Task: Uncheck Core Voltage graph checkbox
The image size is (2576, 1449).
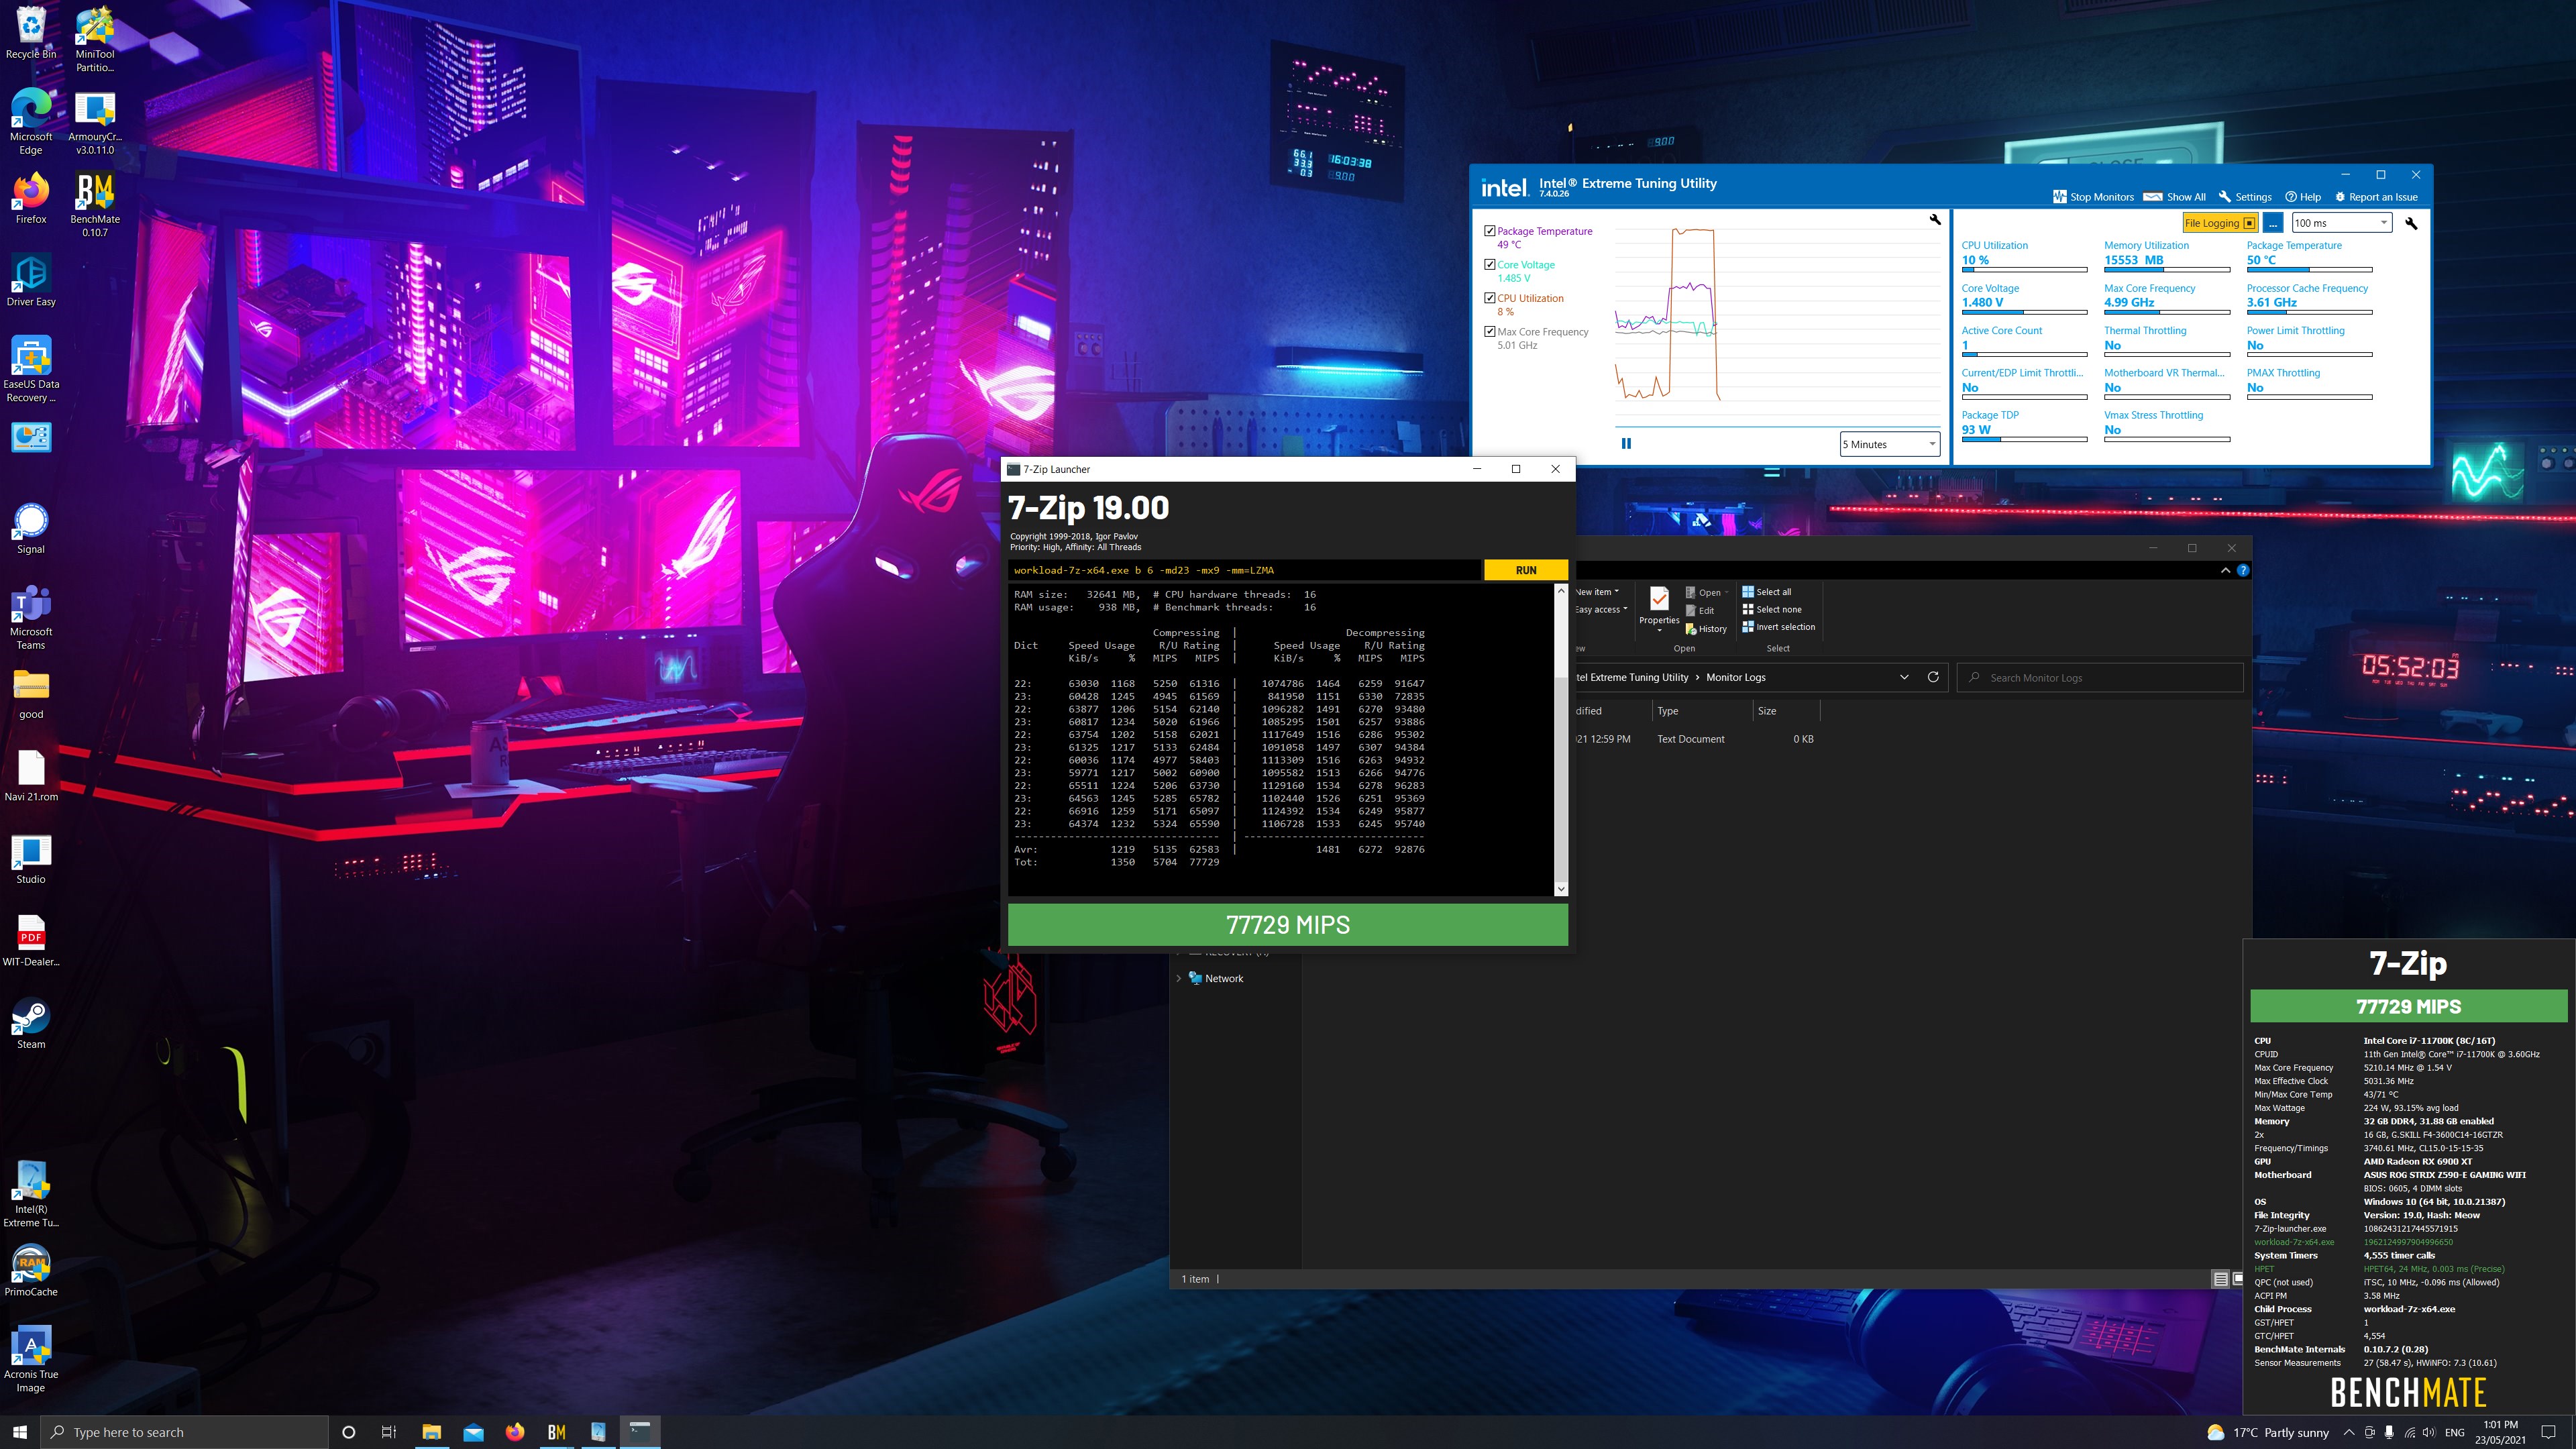Action: (1490, 265)
